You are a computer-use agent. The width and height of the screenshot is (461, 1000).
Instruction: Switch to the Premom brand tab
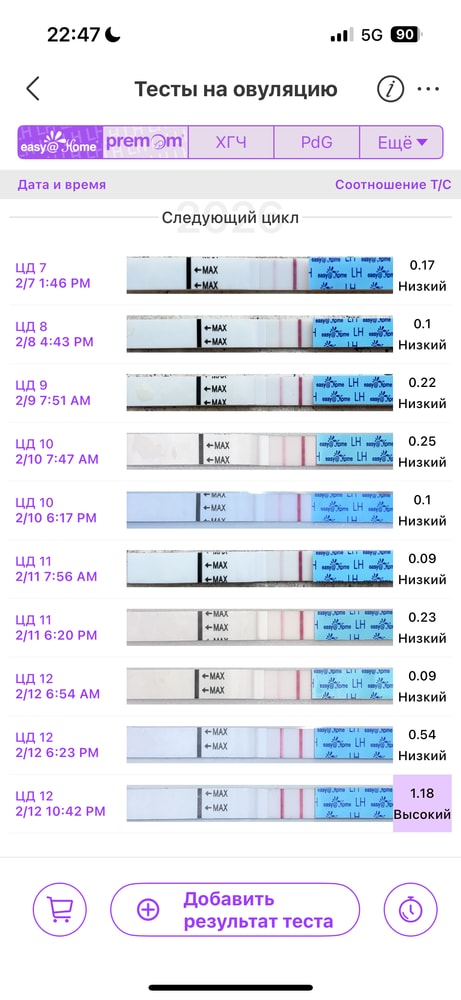coord(145,142)
